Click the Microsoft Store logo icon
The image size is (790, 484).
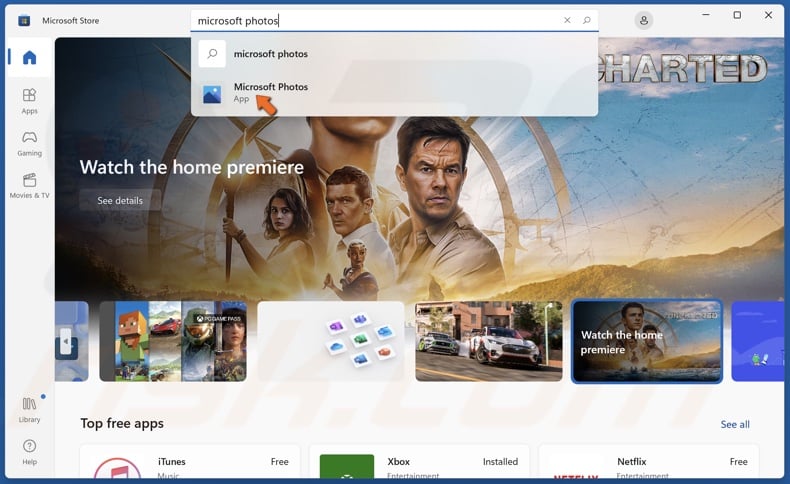(x=24, y=21)
